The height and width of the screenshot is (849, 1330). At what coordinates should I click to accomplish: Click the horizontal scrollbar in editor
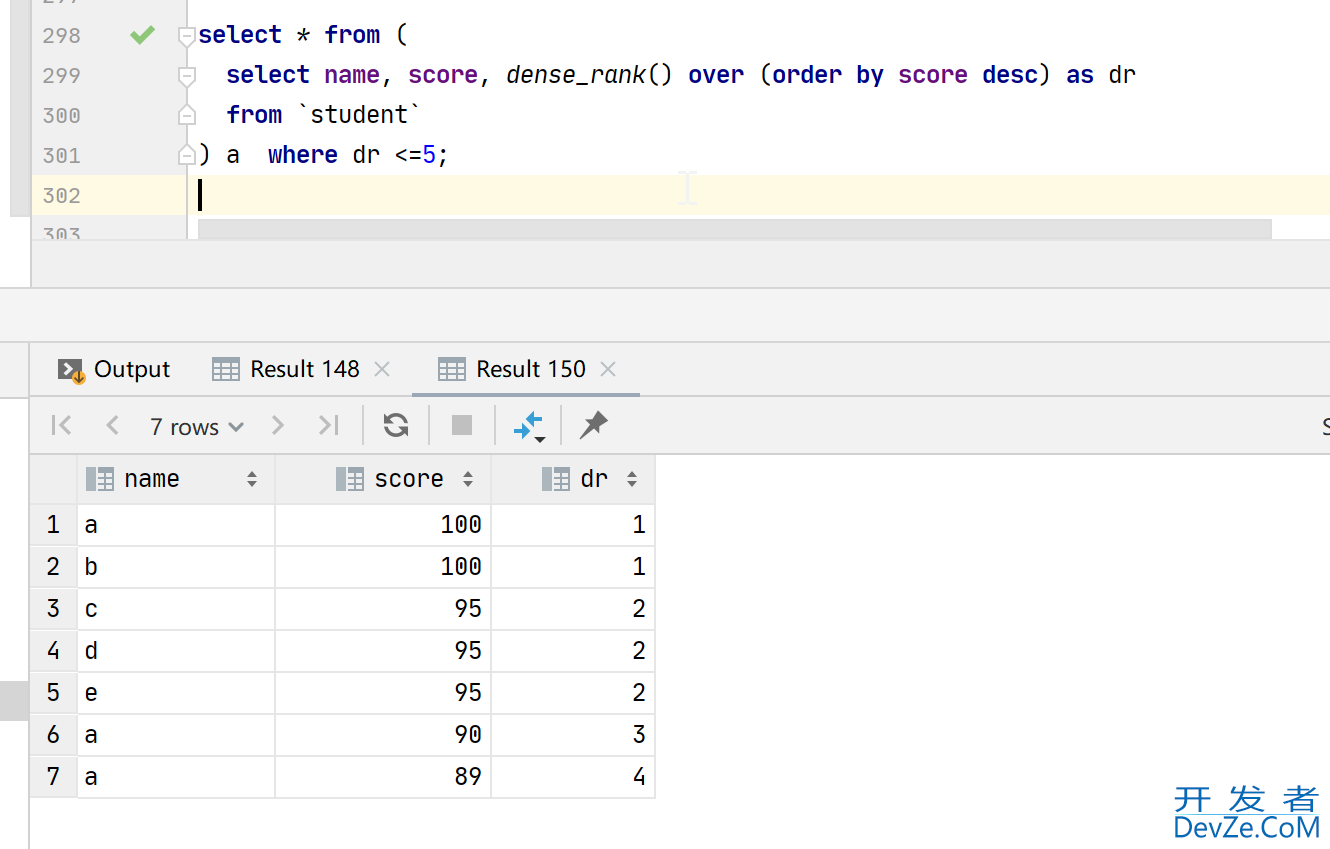click(x=735, y=229)
